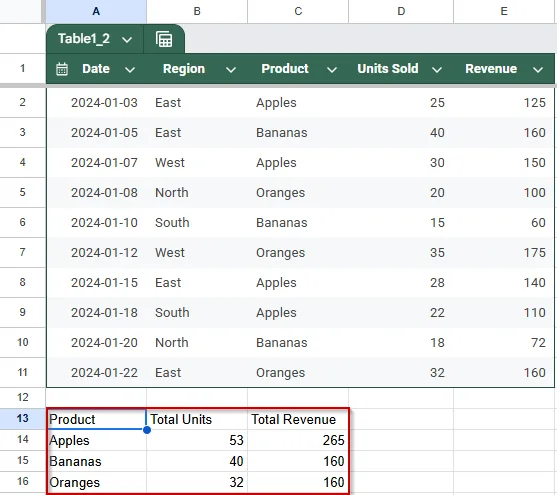Select revenue value 100
Screen dimensions: 557x495
(504, 192)
